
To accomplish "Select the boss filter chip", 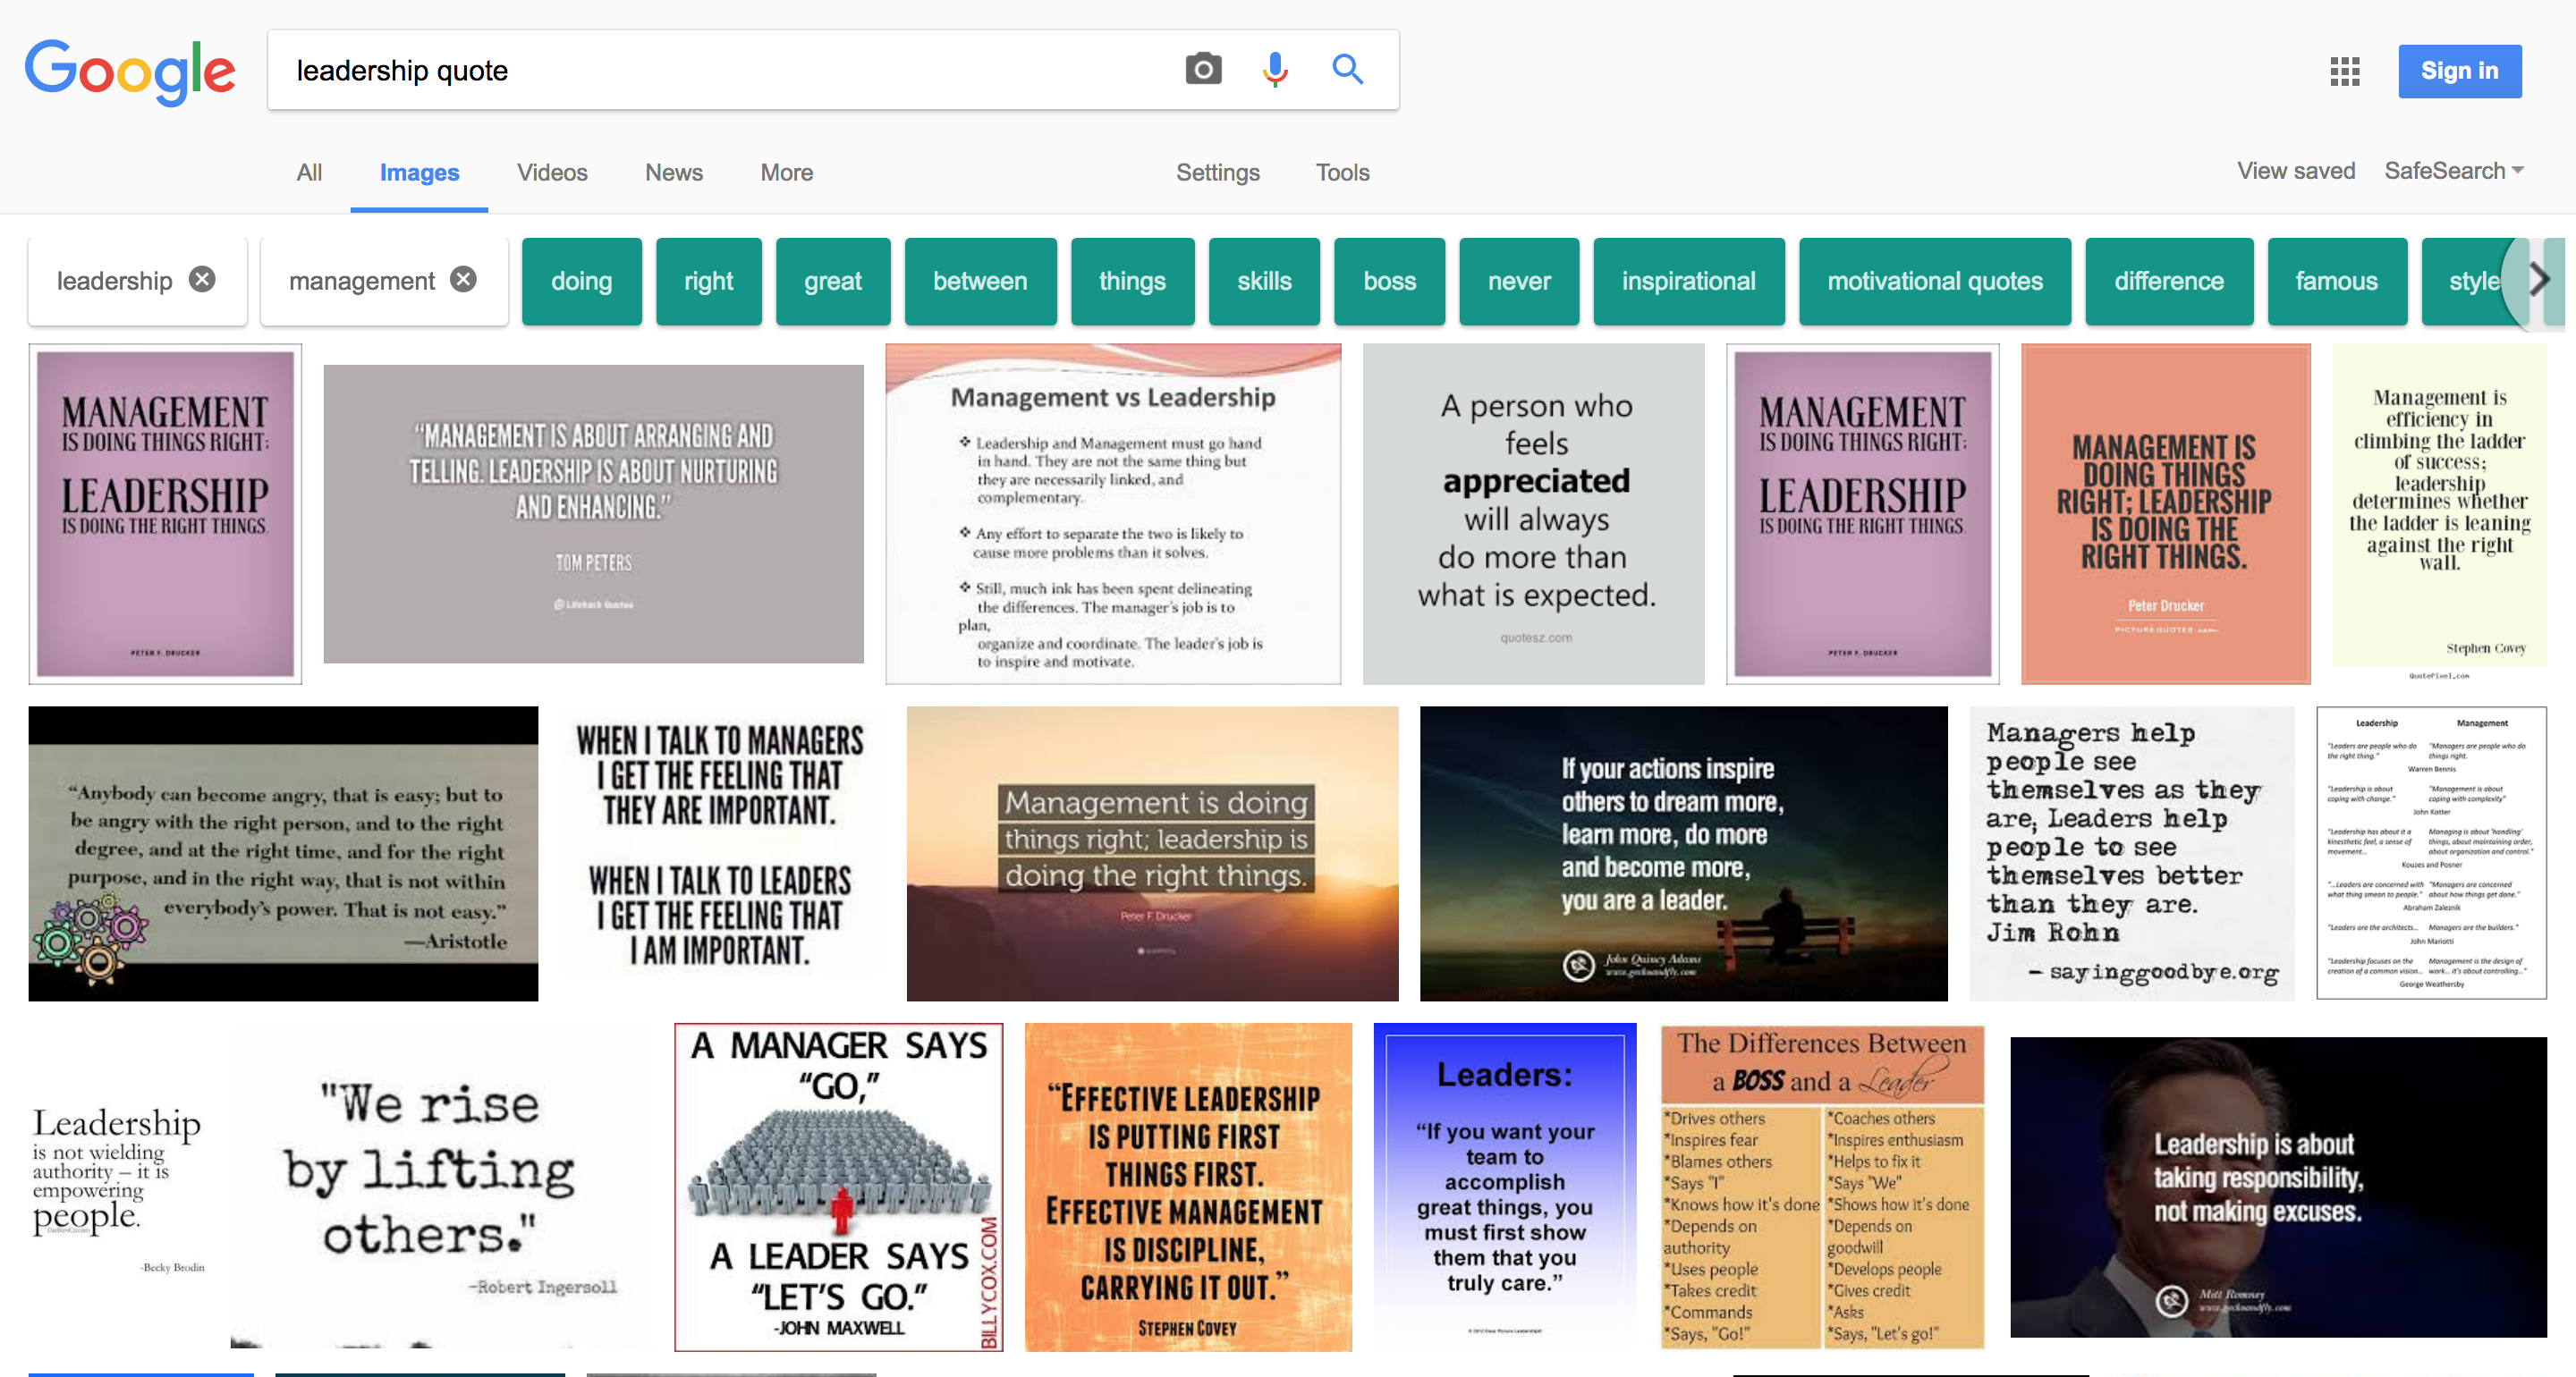I will (x=1389, y=281).
